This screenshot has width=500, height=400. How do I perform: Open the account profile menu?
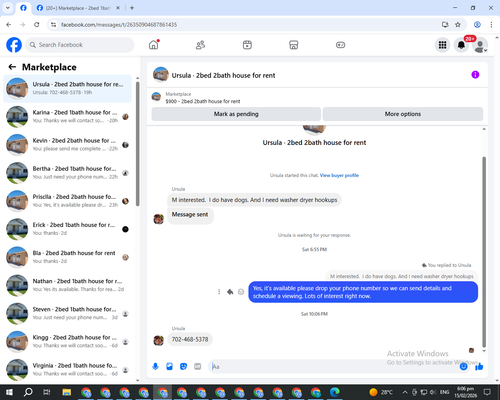(480, 45)
